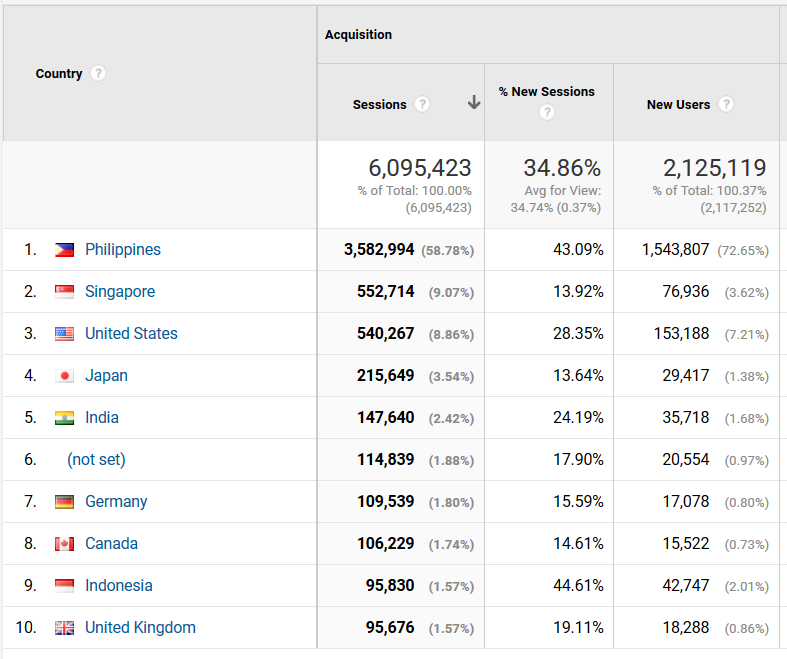Sort by the Sessions column header
787x659 pixels.
pyautogui.click(x=379, y=104)
